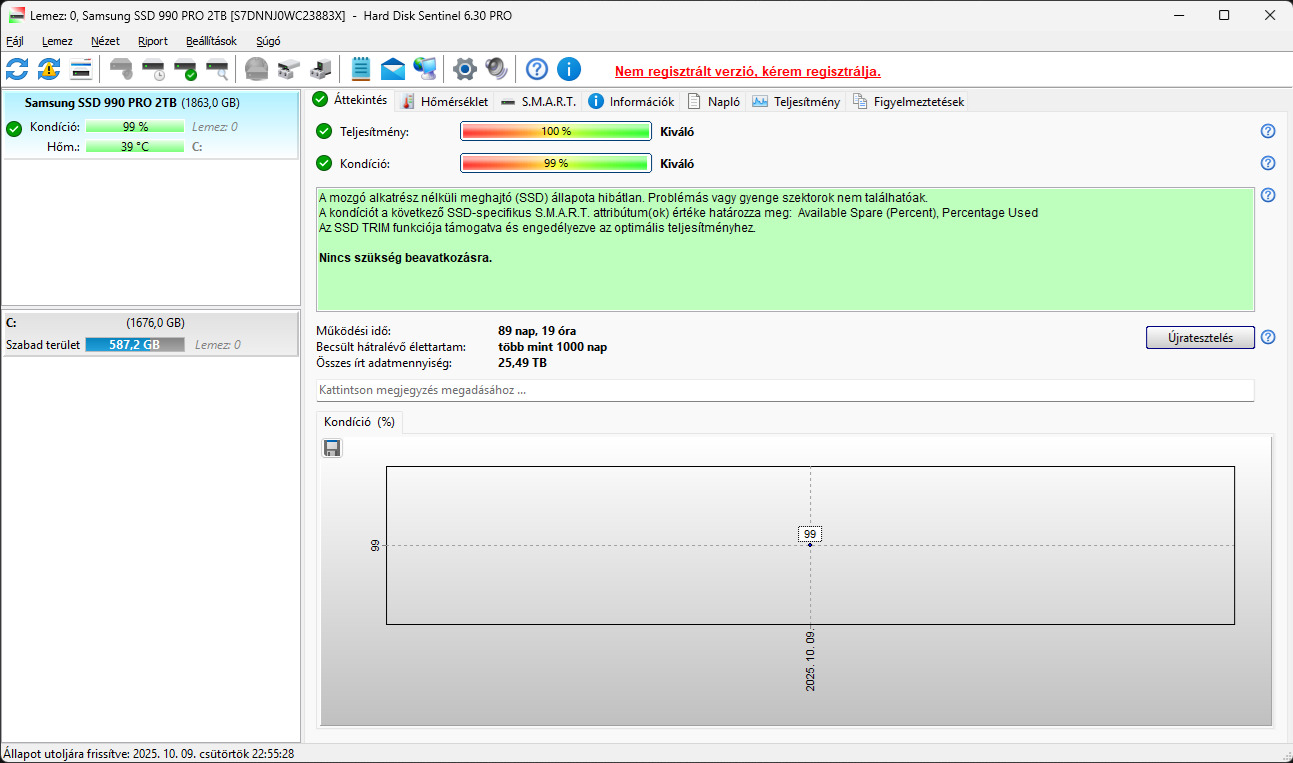Click the green check icon beside left-panel Kondíció
The image size is (1293, 763).
tap(14, 127)
